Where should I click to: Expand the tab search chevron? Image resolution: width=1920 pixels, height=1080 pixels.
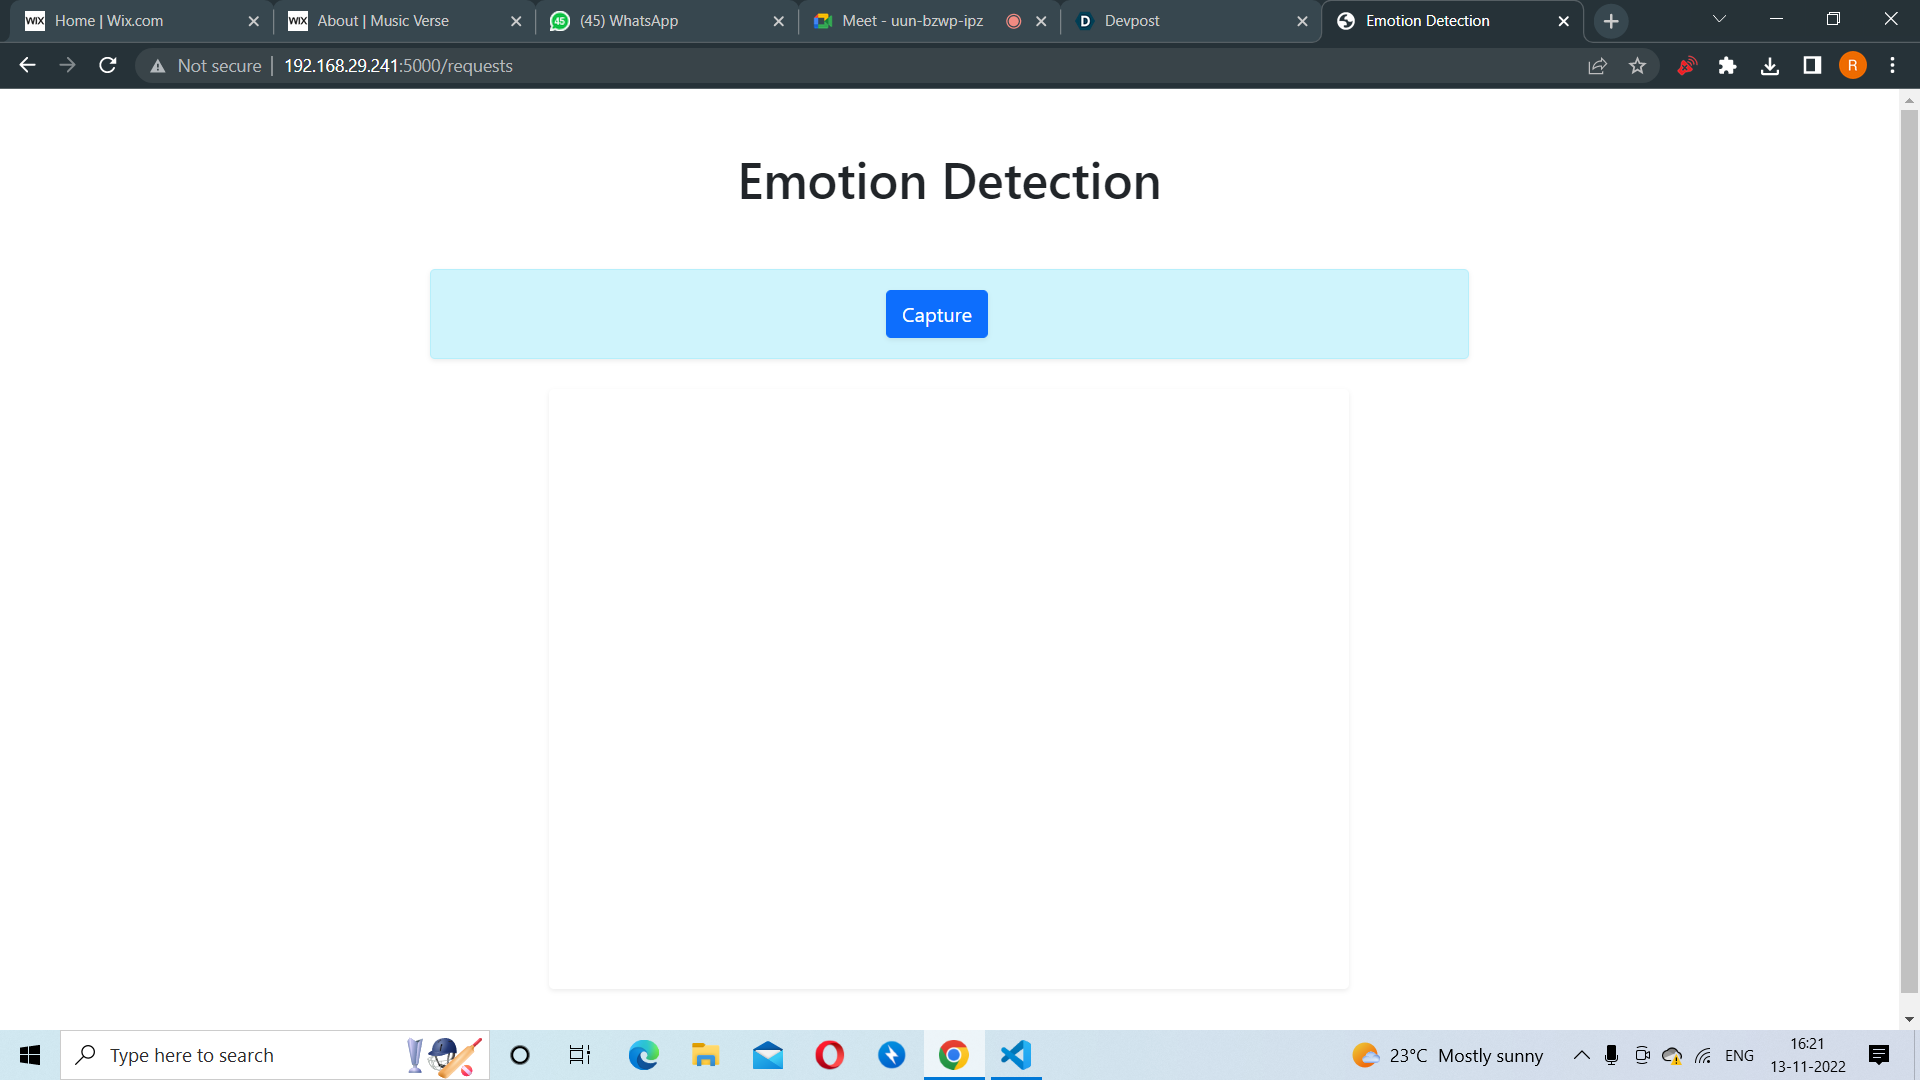tap(1719, 20)
